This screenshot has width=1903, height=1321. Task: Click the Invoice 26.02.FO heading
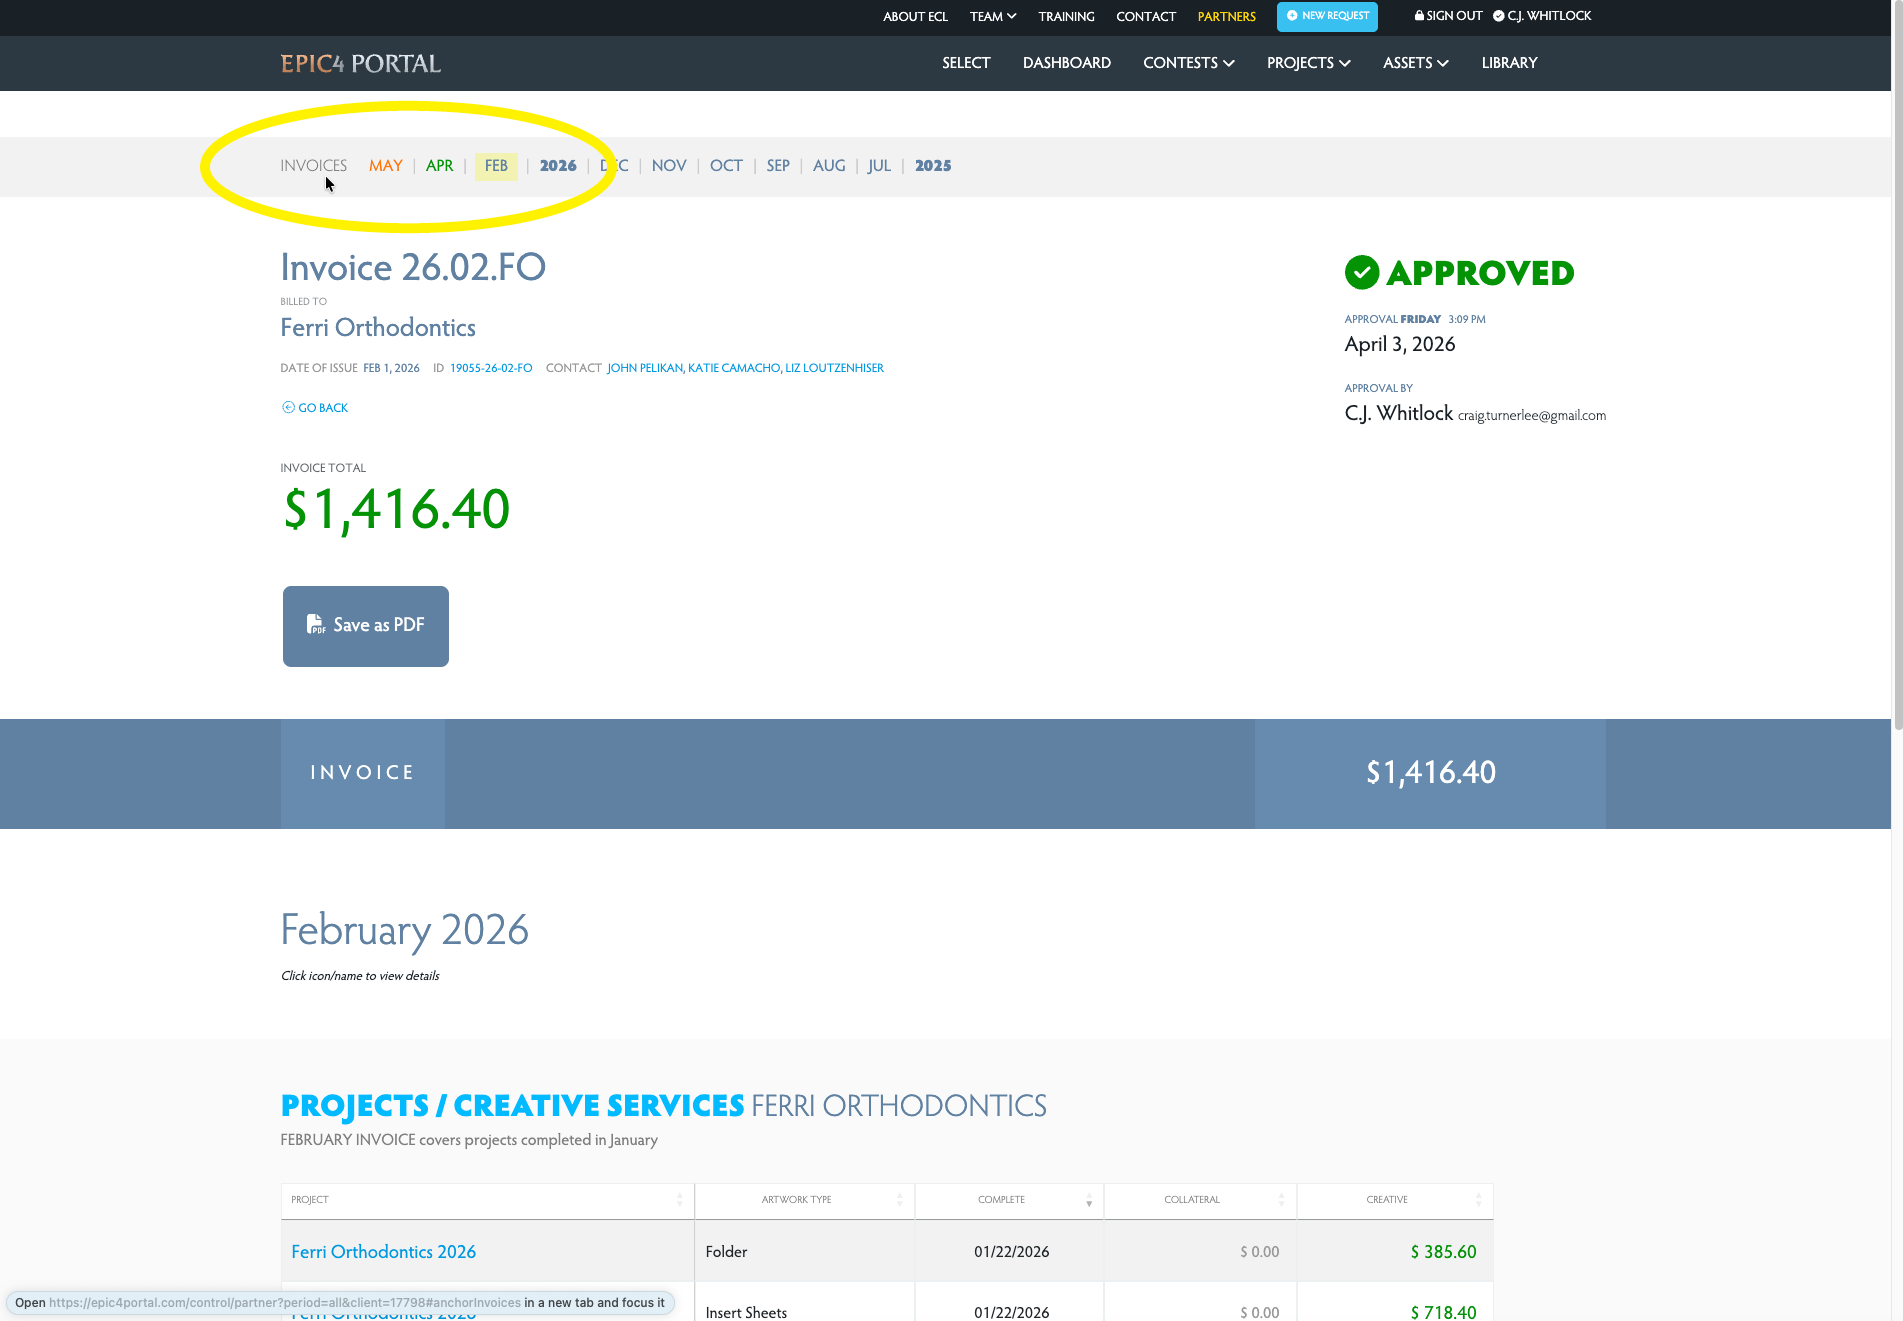coord(413,267)
